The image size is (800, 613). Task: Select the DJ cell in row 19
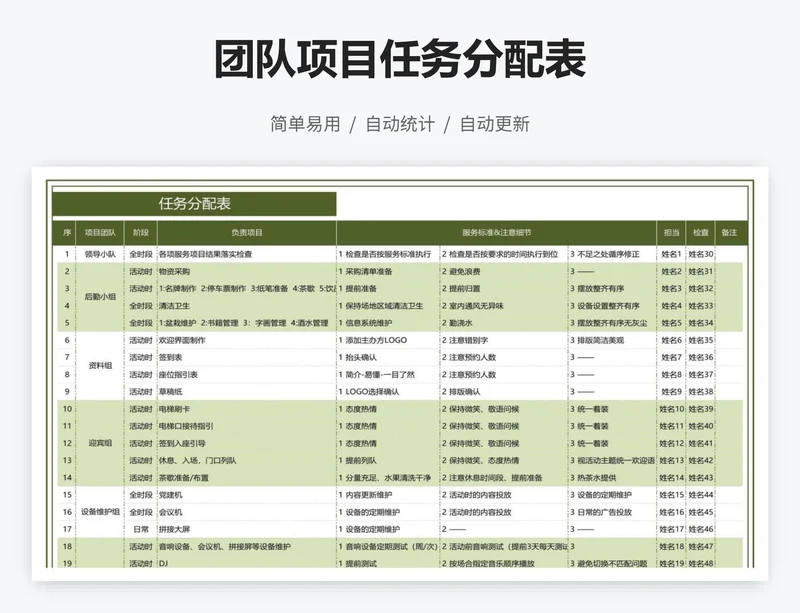(x=247, y=563)
